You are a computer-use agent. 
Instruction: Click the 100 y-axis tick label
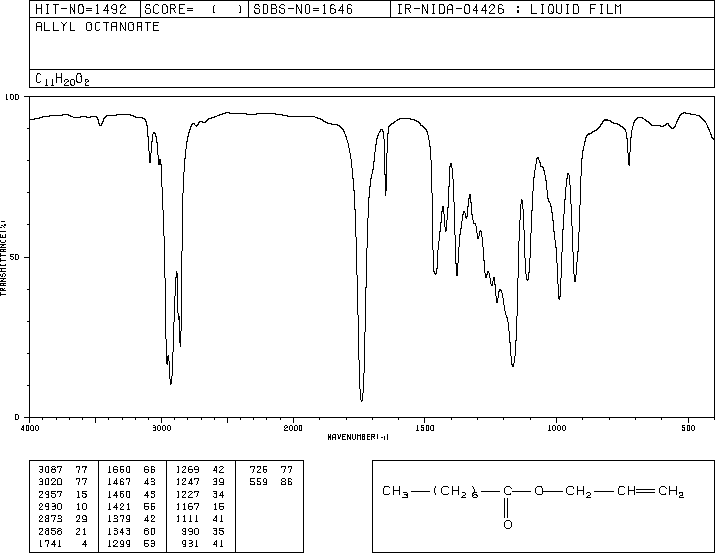(12, 97)
